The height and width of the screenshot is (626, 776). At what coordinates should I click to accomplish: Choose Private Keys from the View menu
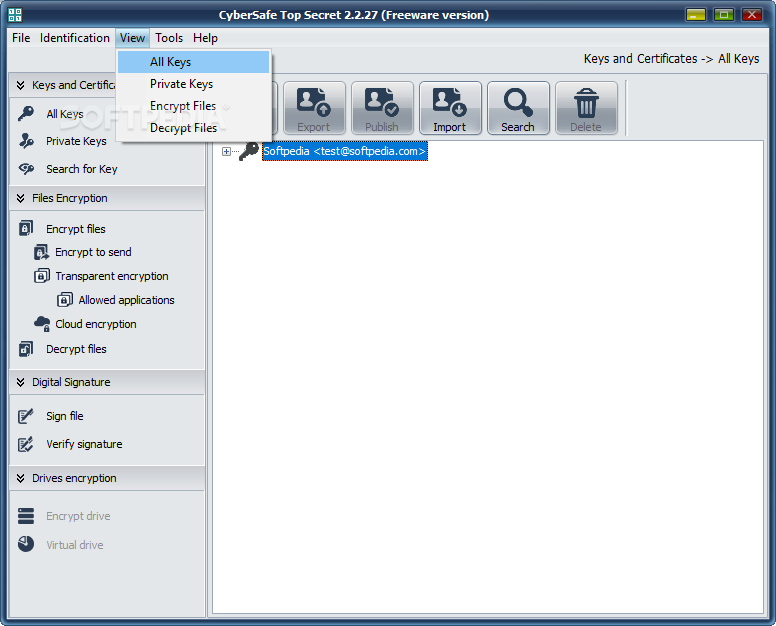click(194, 84)
